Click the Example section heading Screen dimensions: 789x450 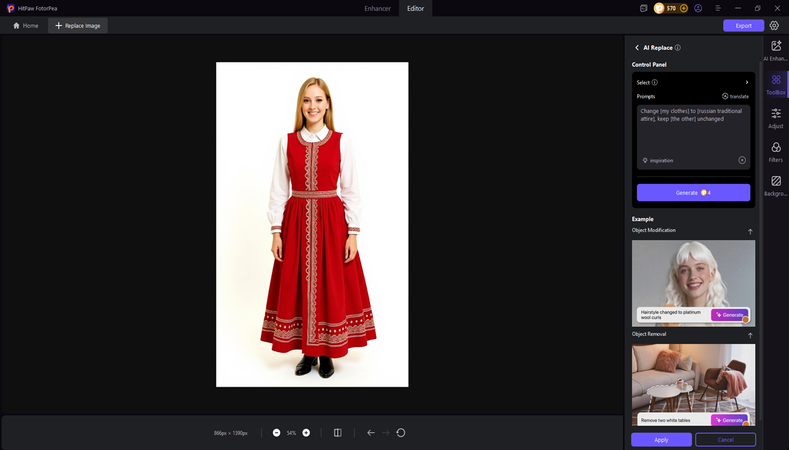pyautogui.click(x=643, y=219)
